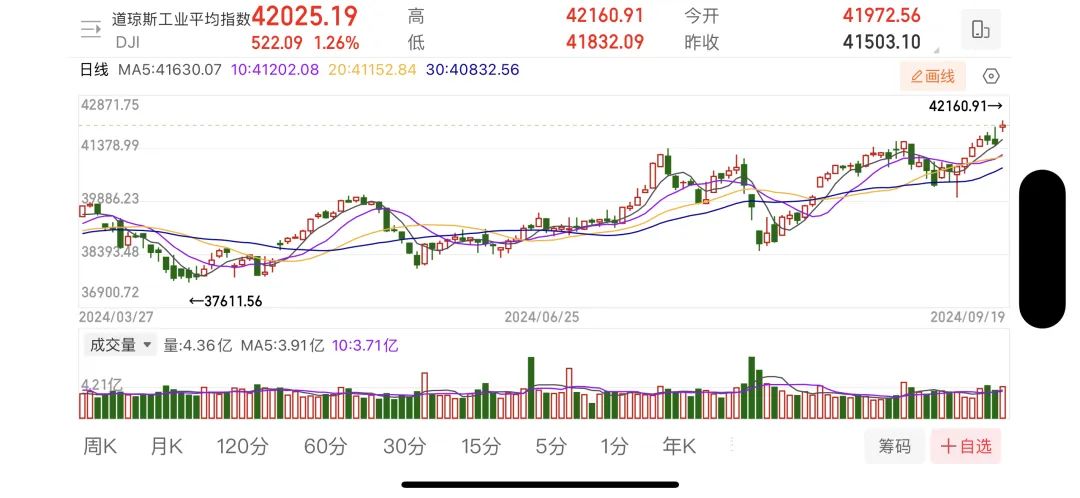Select the 15分 interval tab

tap(481, 446)
